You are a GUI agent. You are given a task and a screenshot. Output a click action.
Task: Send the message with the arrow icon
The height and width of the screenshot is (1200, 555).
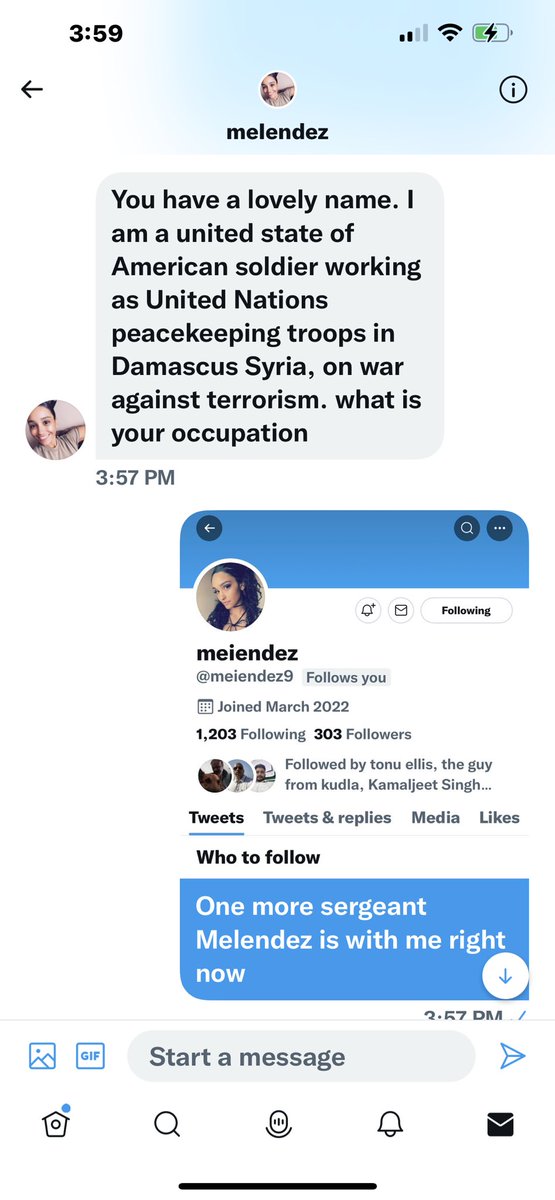tap(512, 1056)
